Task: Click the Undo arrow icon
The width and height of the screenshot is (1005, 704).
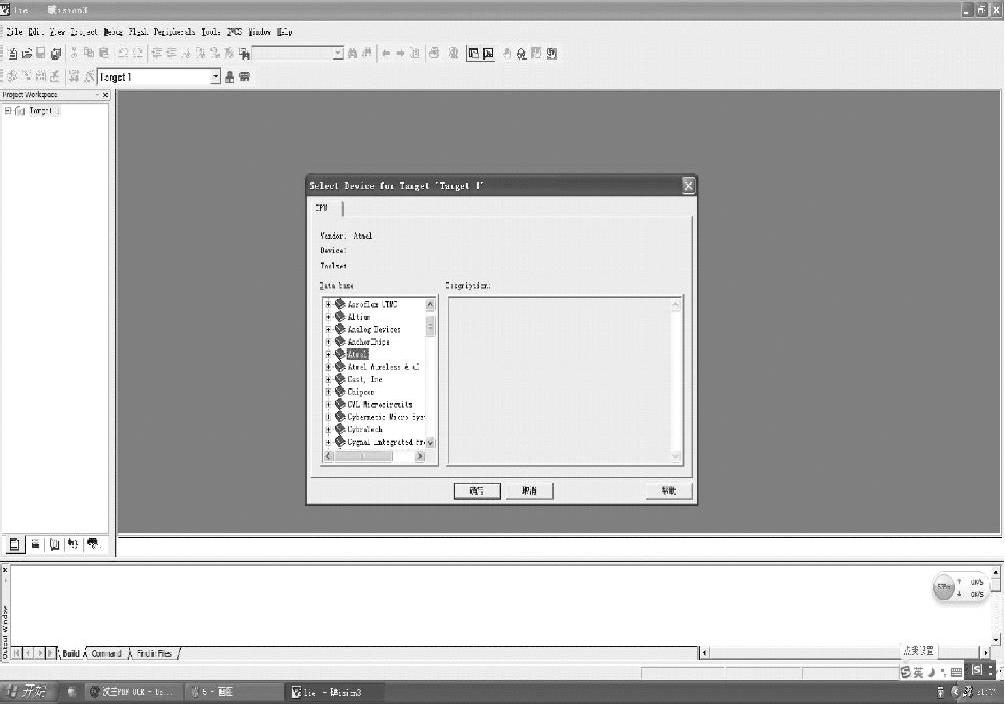Action: click(123, 53)
